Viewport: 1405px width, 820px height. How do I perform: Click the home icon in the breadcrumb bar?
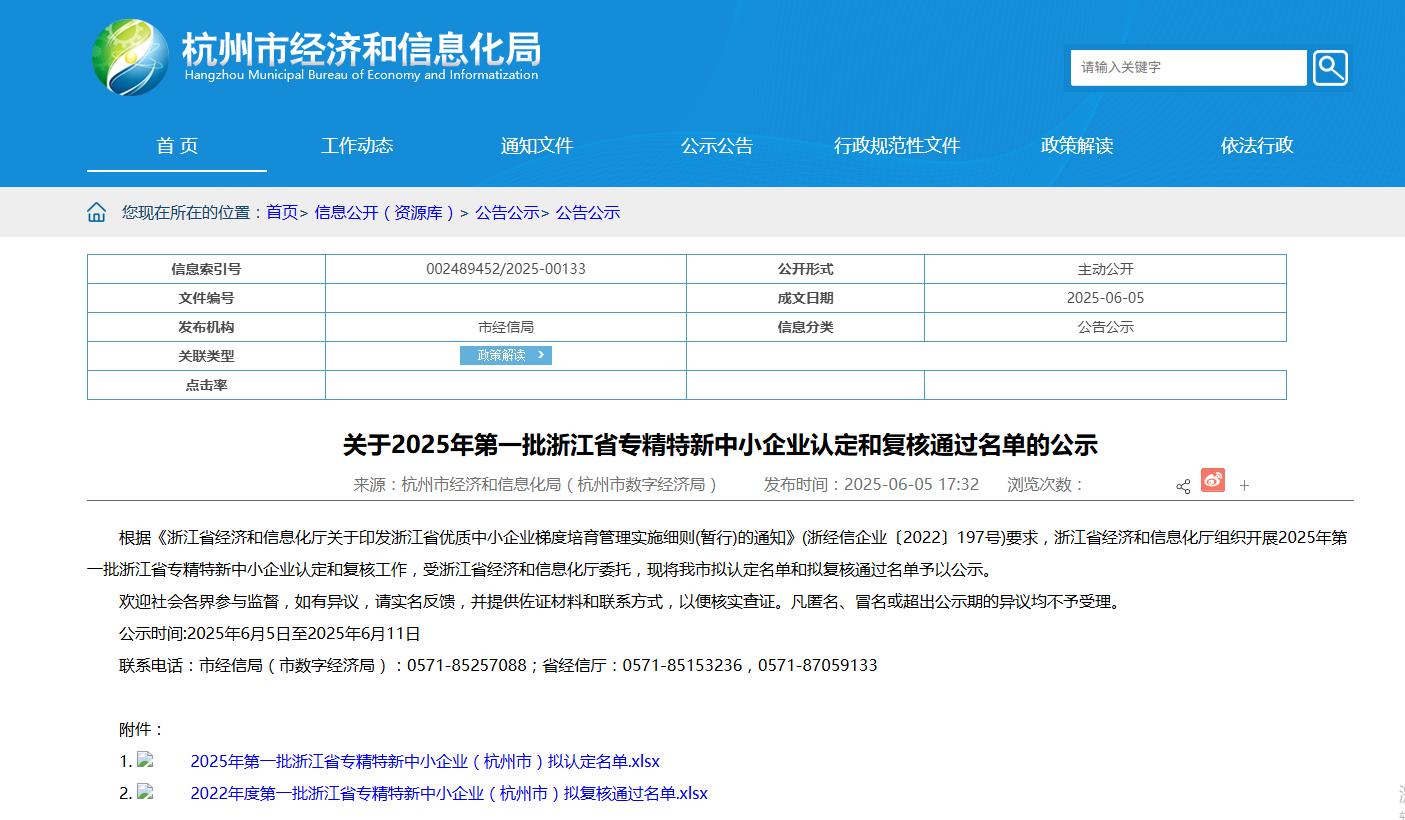pos(96,211)
